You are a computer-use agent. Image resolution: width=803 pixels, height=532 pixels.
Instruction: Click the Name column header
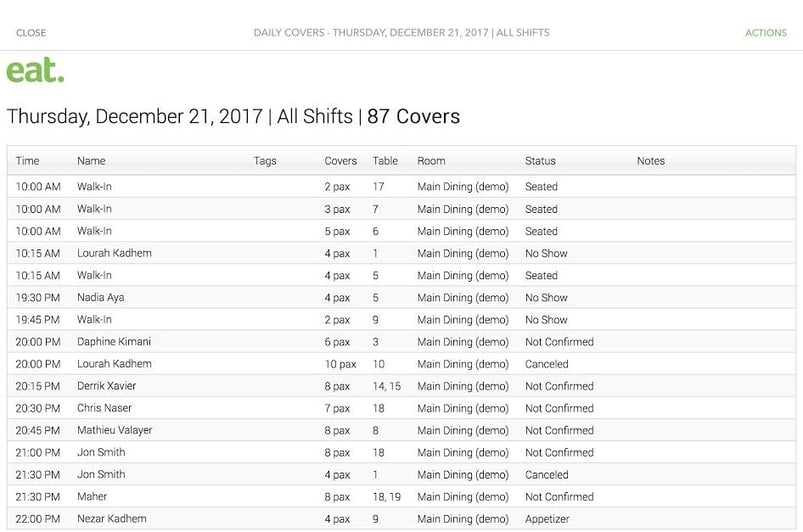[x=91, y=161]
